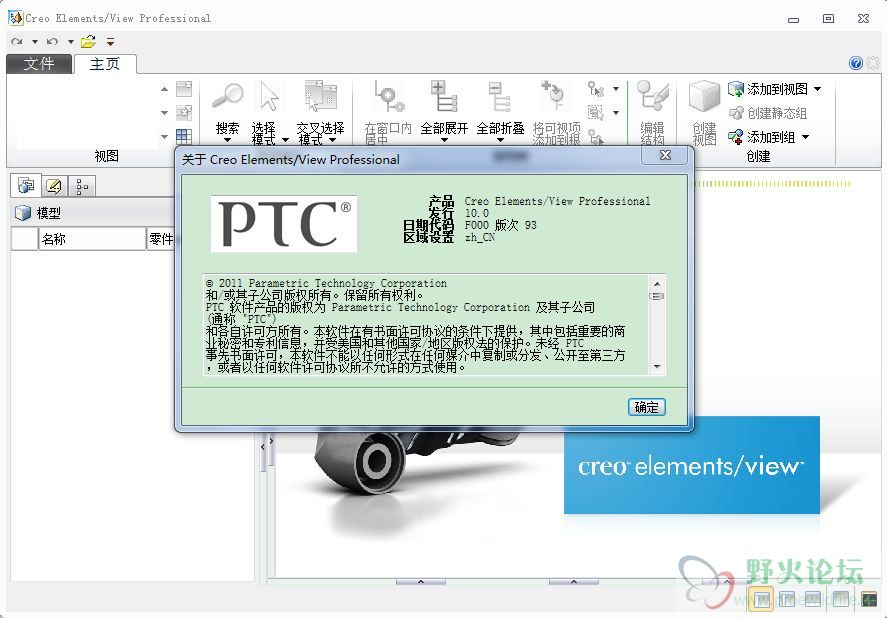Viewport: 887px width, 618px height.
Task: Click the 搜索 magnifier icon
Action: tap(227, 97)
